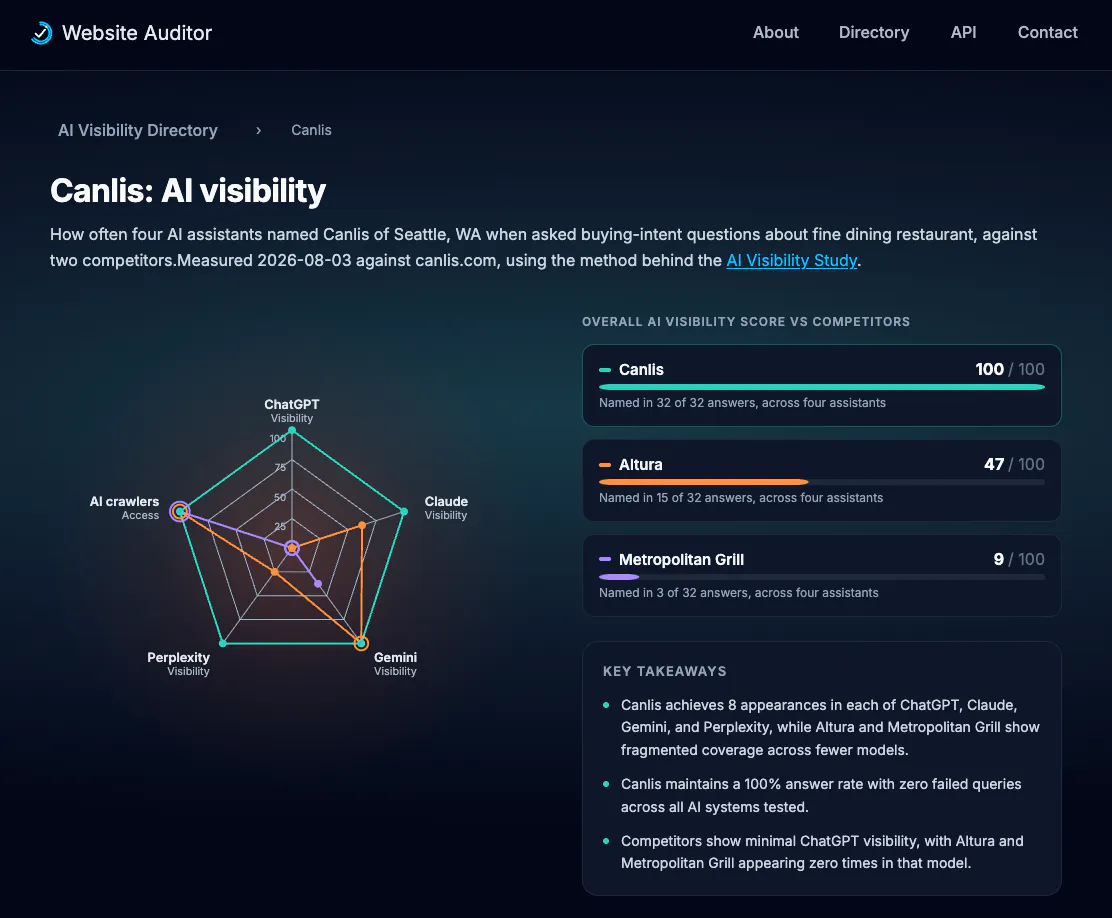Open the Website Auditor home link text
The image size is (1112, 918).
tap(137, 33)
